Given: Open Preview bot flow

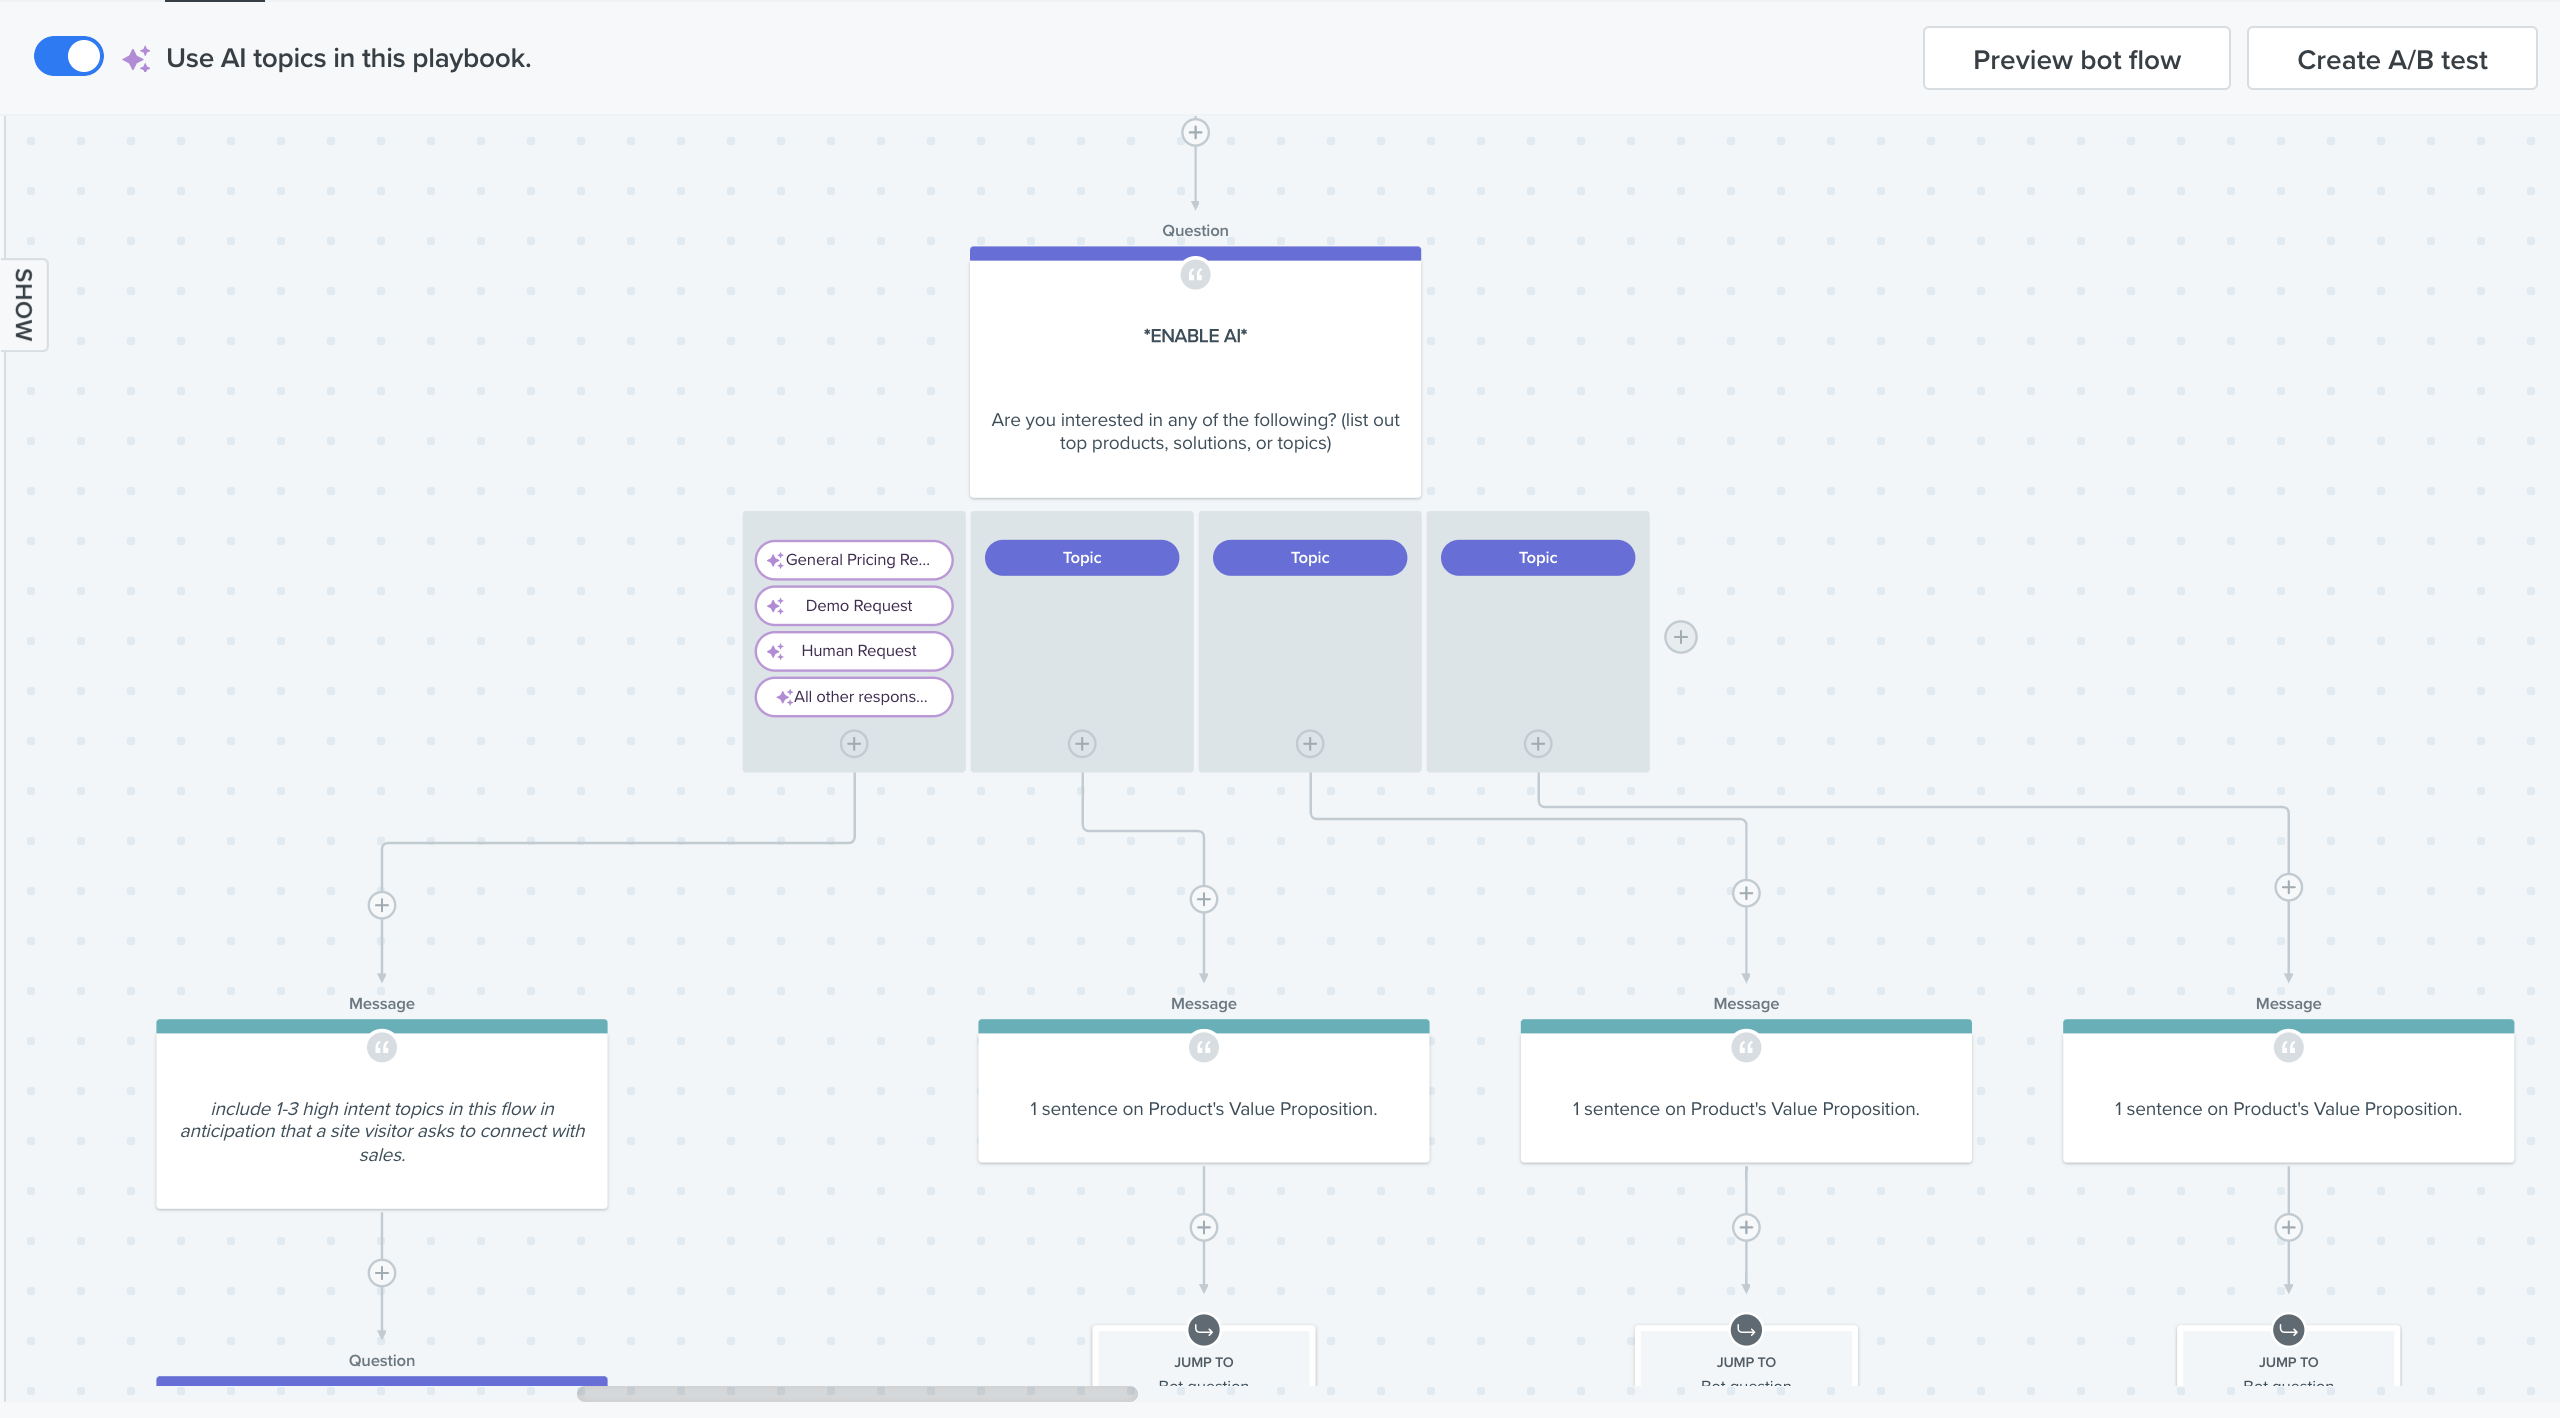Looking at the screenshot, I should coord(2076,59).
